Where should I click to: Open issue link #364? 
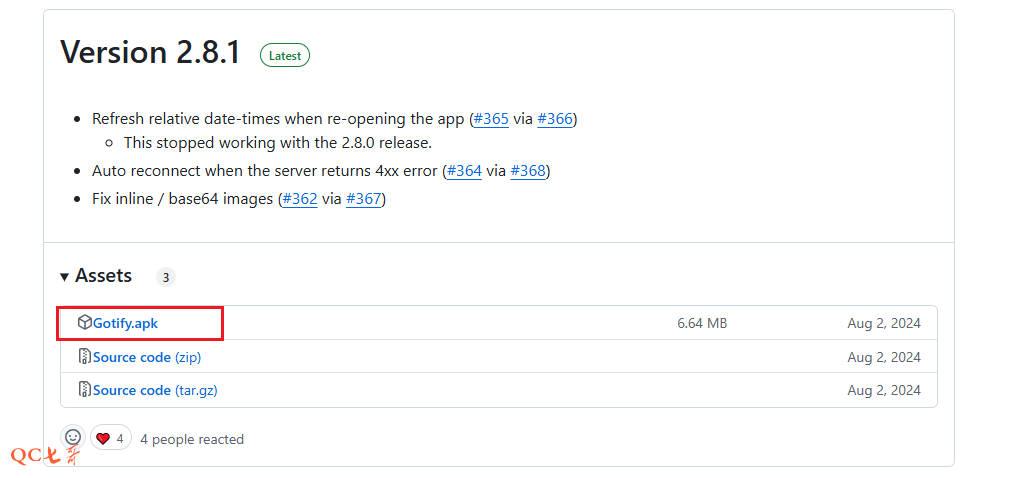click(x=464, y=171)
